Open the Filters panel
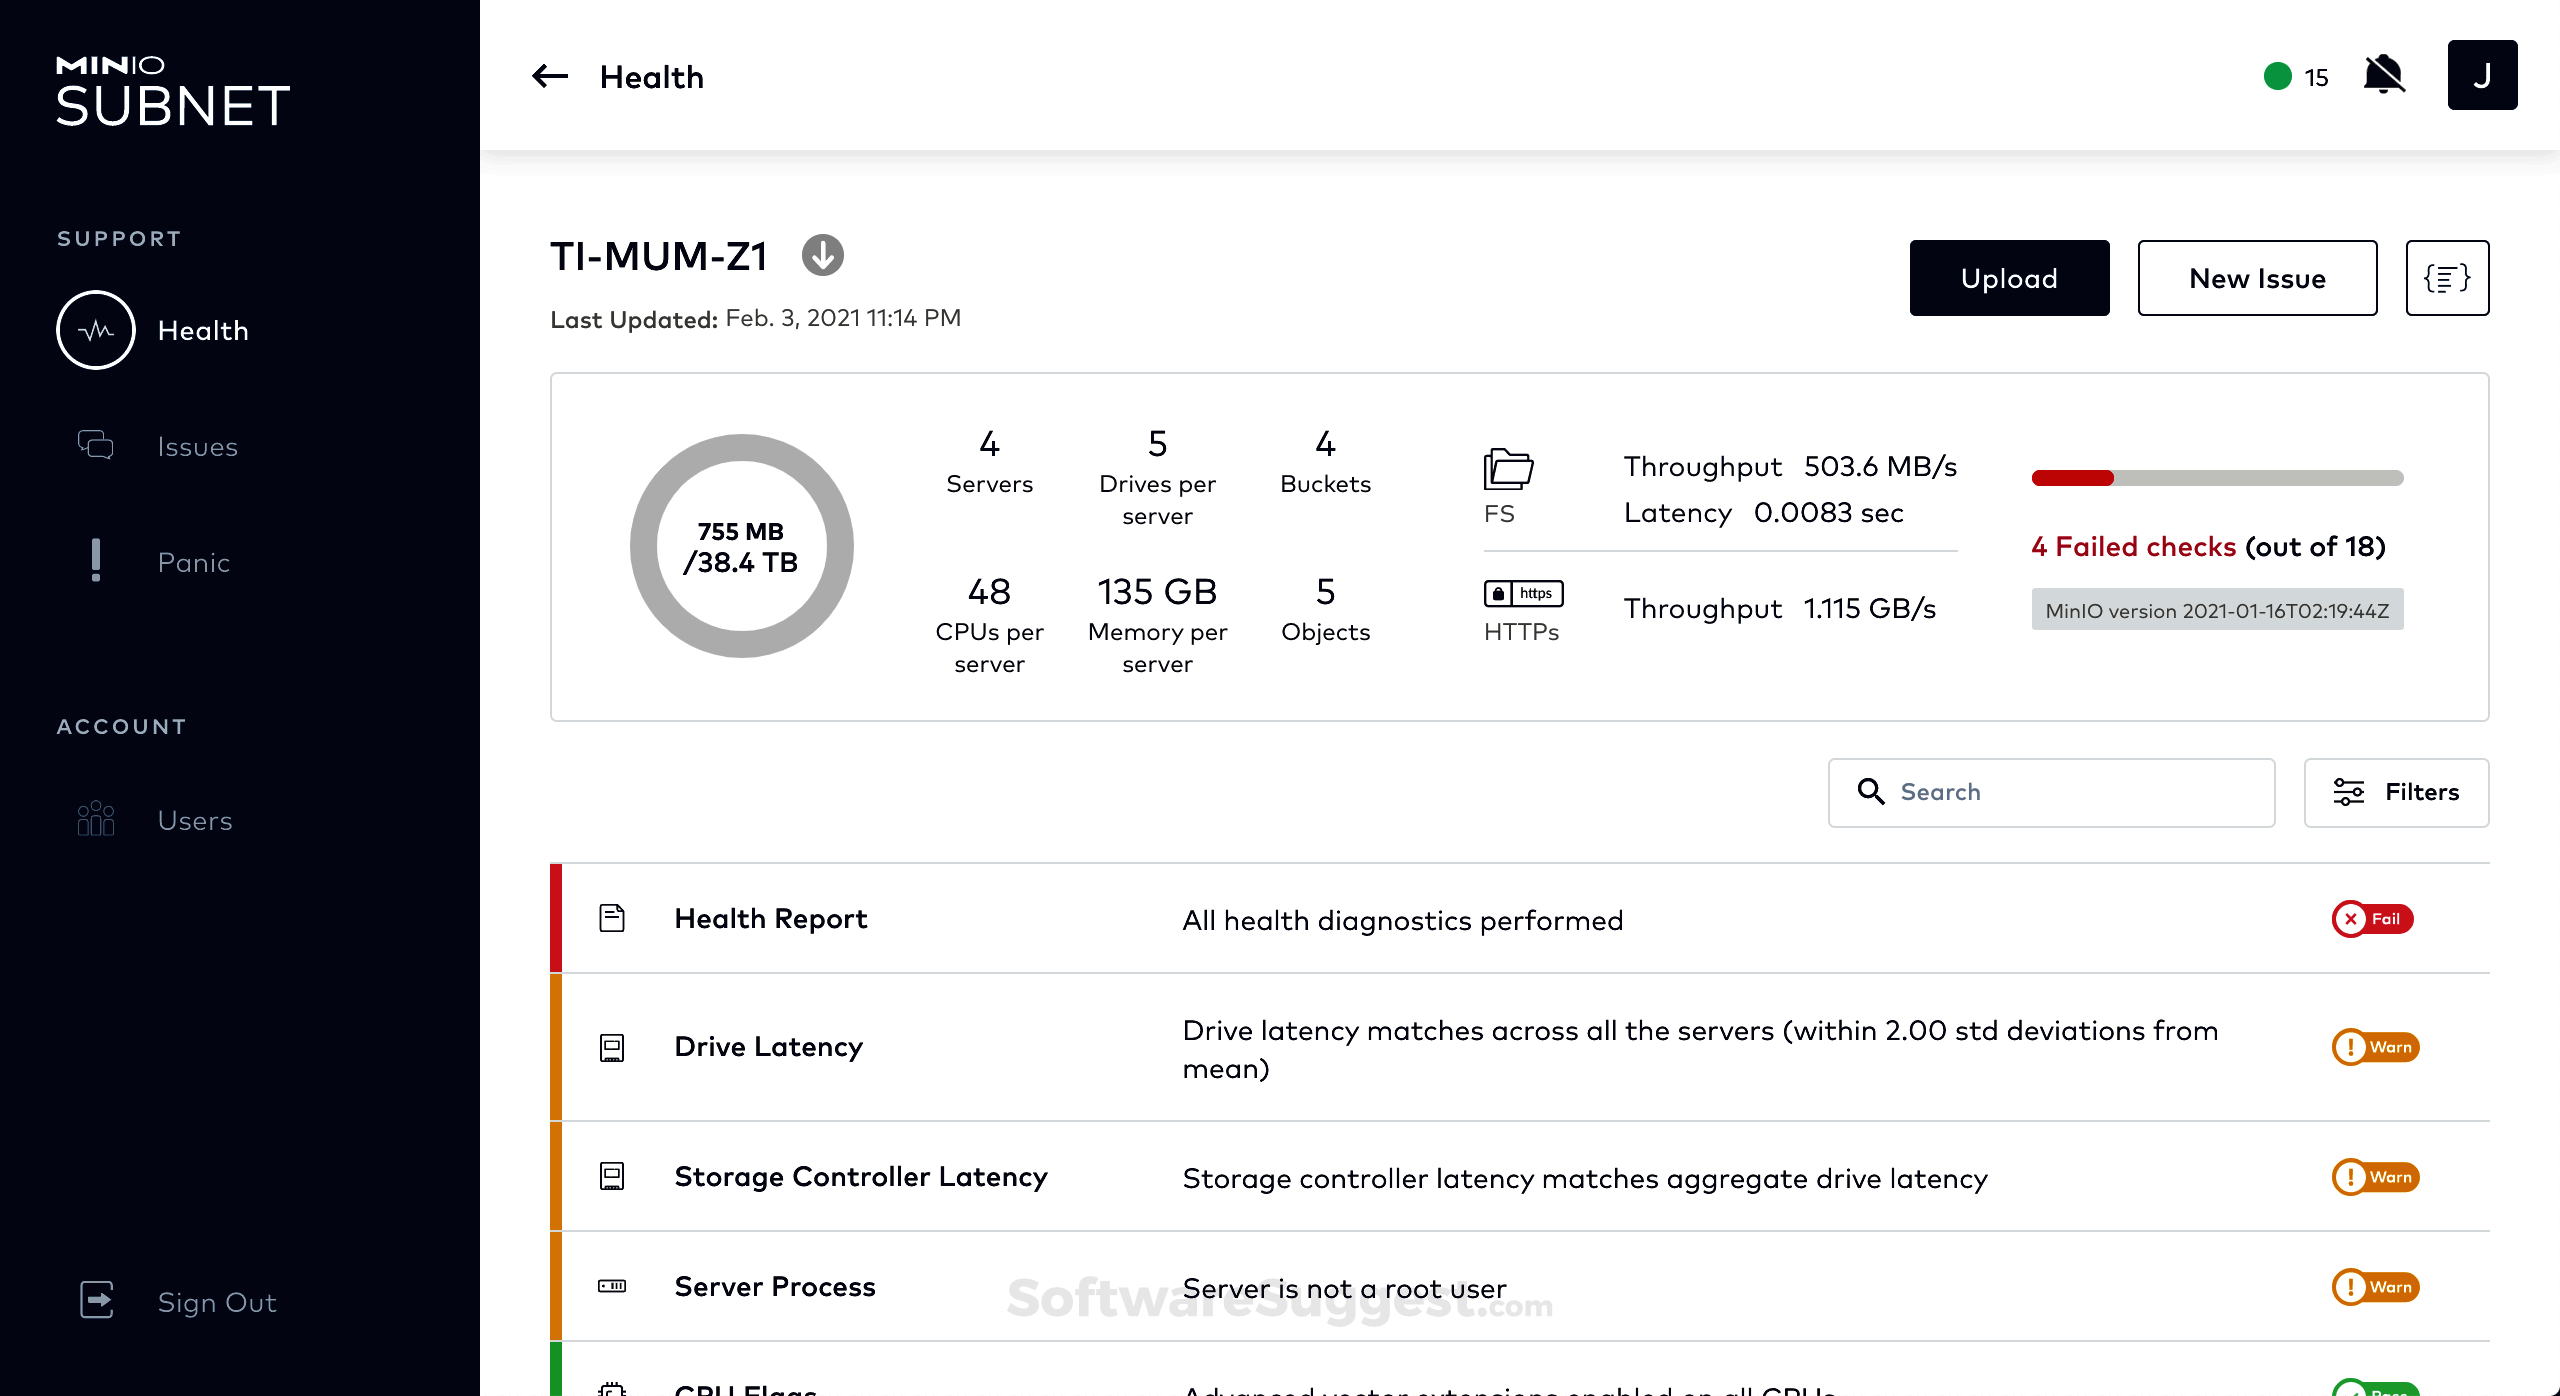The image size is (2560, 1396). point(2397,792)
